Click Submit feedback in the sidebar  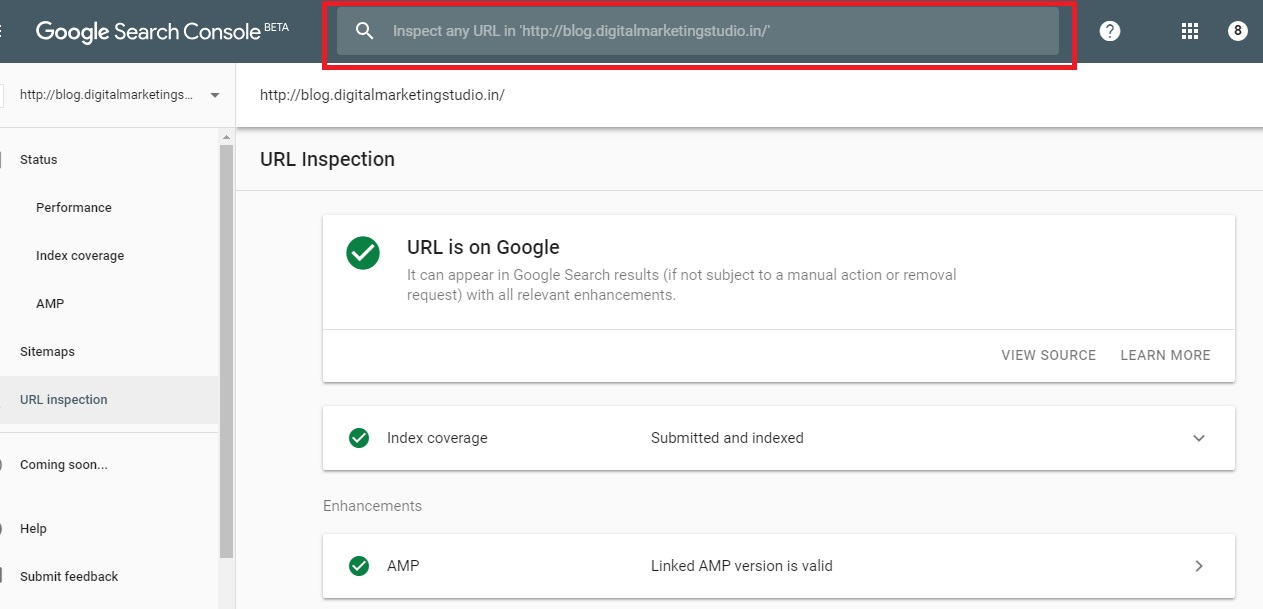click(69, 577)
